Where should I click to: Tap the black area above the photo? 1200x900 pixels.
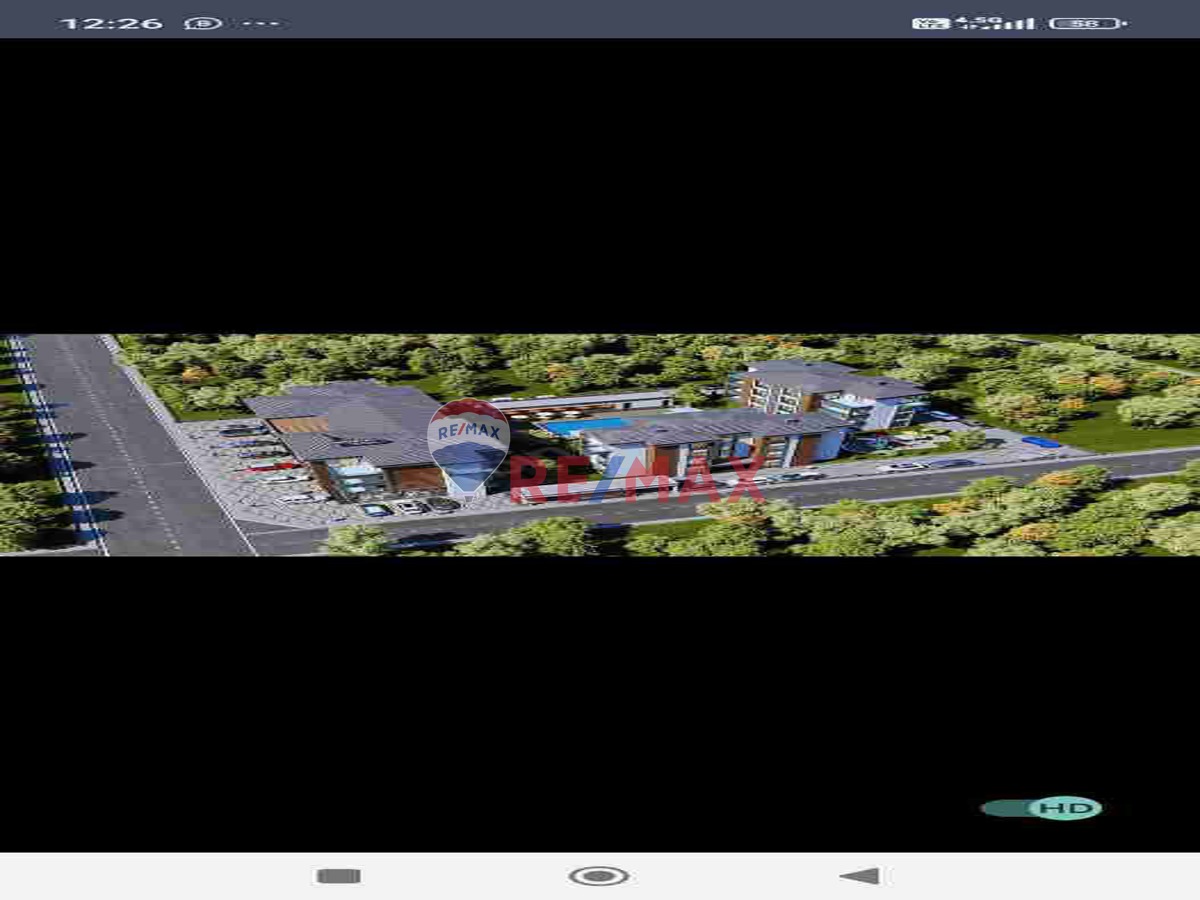(x=600, y=185)
